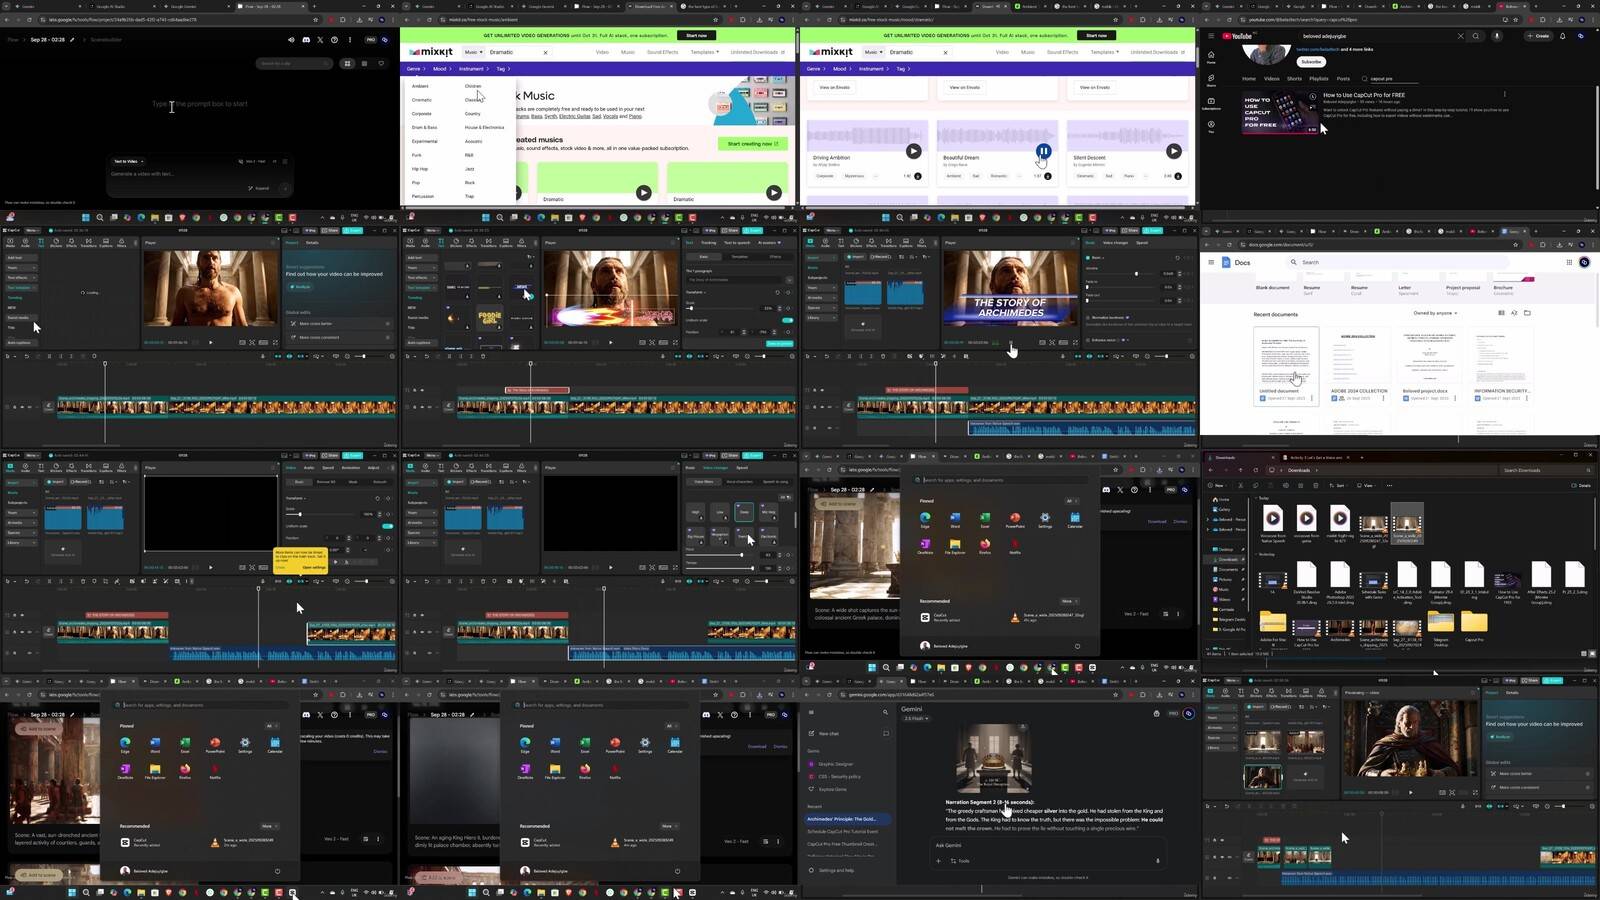The image size is (1600, 900).
Task: Open the Google apps grid in Docs
Action: pos(1570,262)
